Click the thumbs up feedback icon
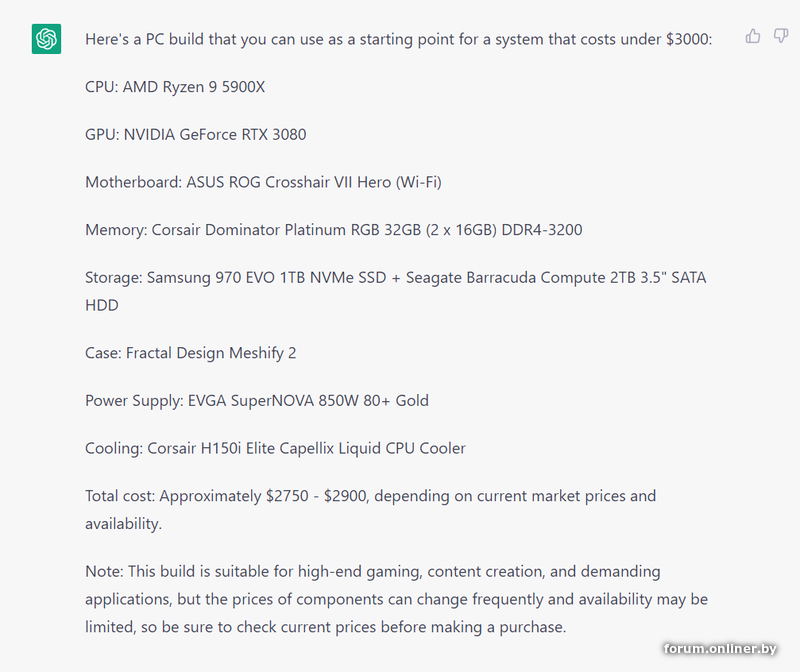This screenshot has width=800, height=672. [753, 36]
